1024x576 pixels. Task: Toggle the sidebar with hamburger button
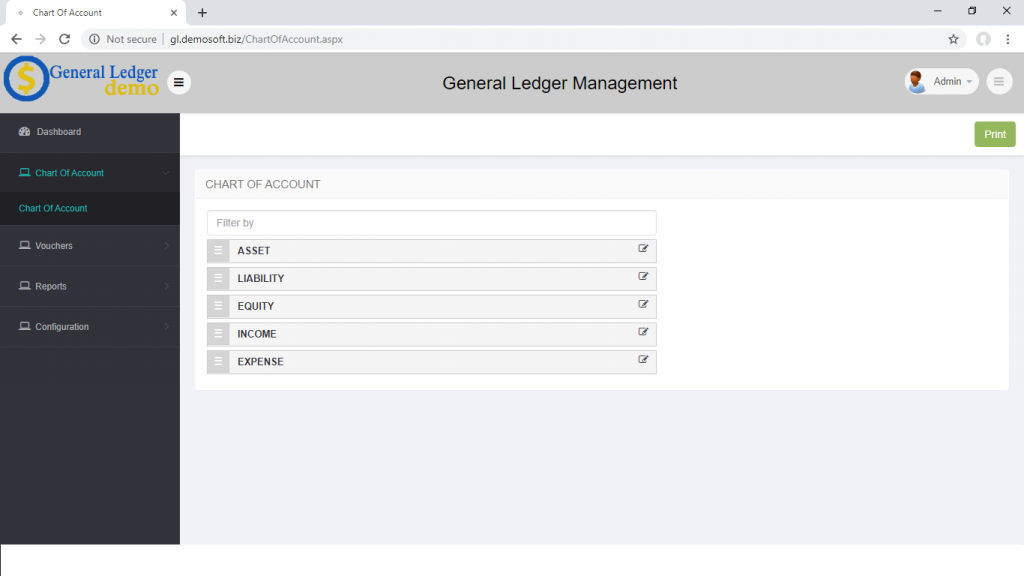pos(179,82)
